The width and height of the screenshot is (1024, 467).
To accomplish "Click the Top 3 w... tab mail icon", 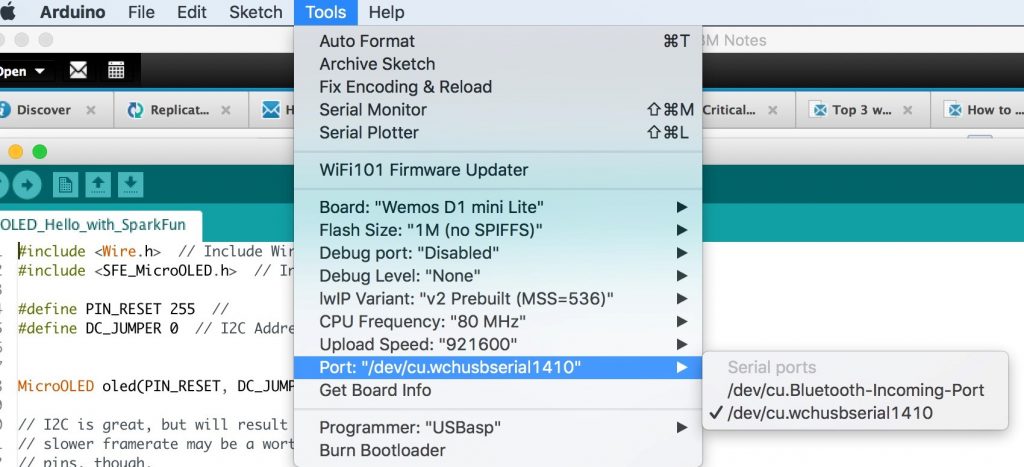I will pos(818,110).
